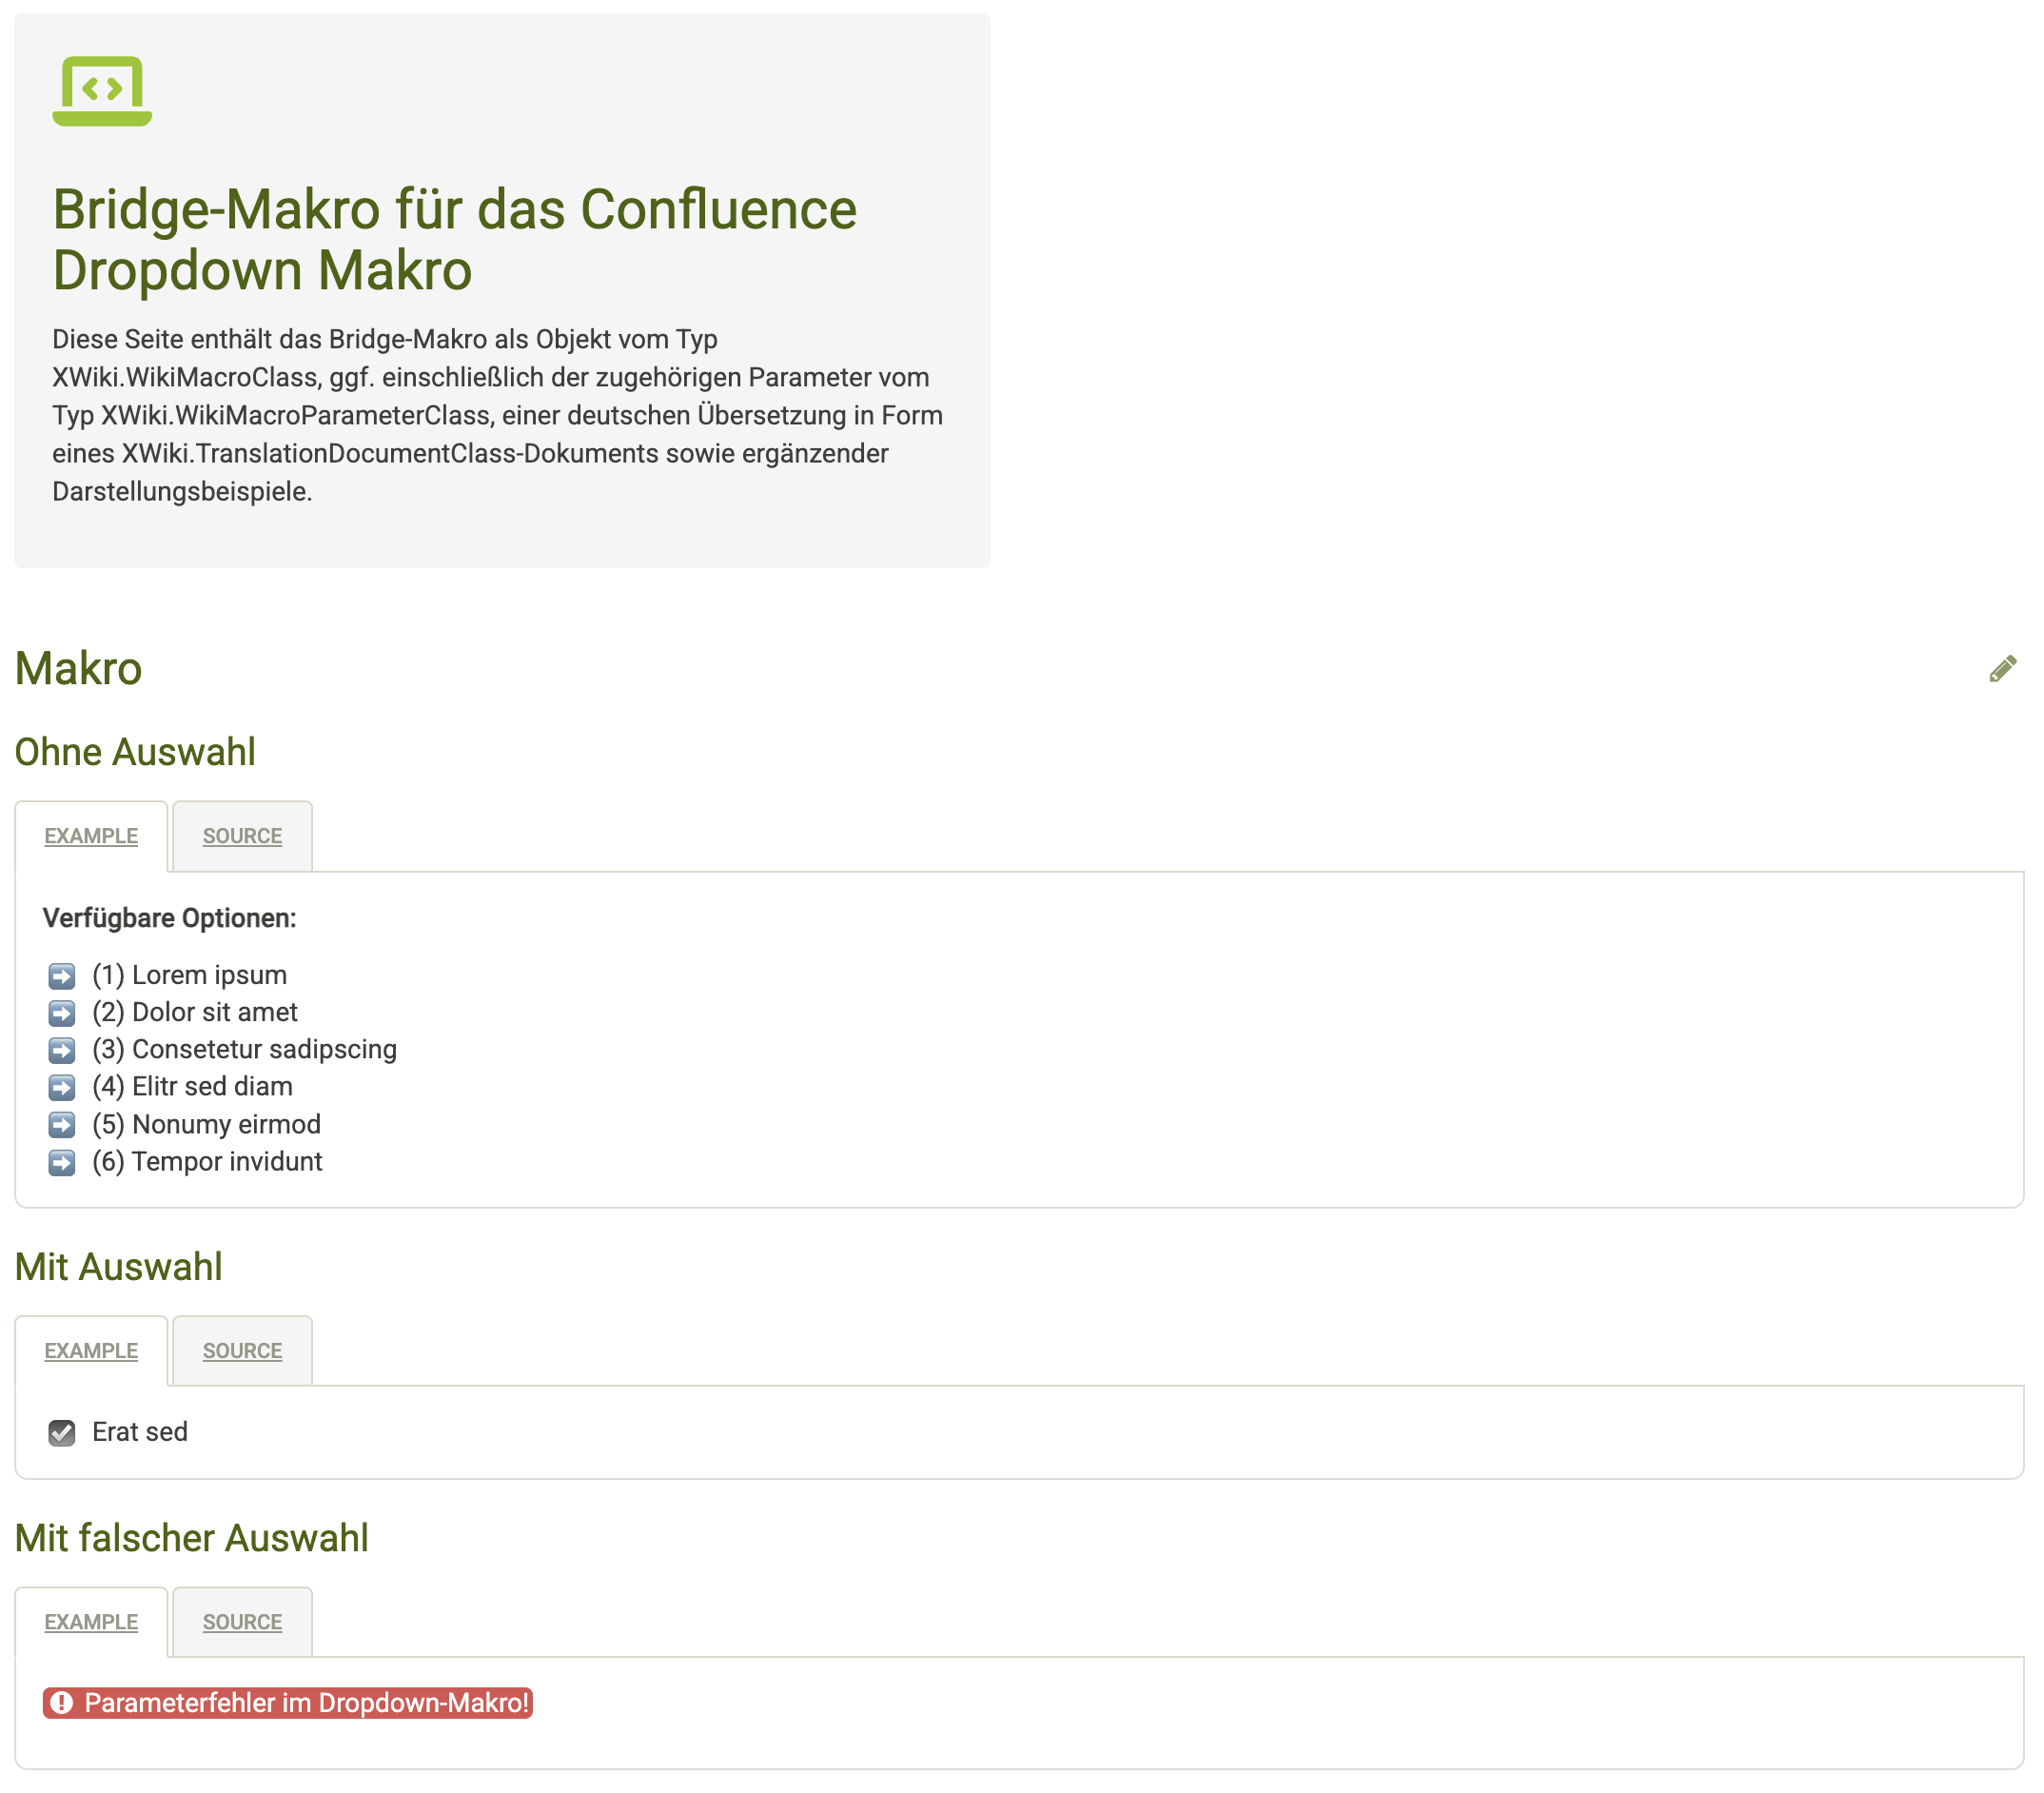Click the pencil edit icon beside Makro
The width and height of the screenshot is (2044, 1793).
click(x=2002, y=669)
